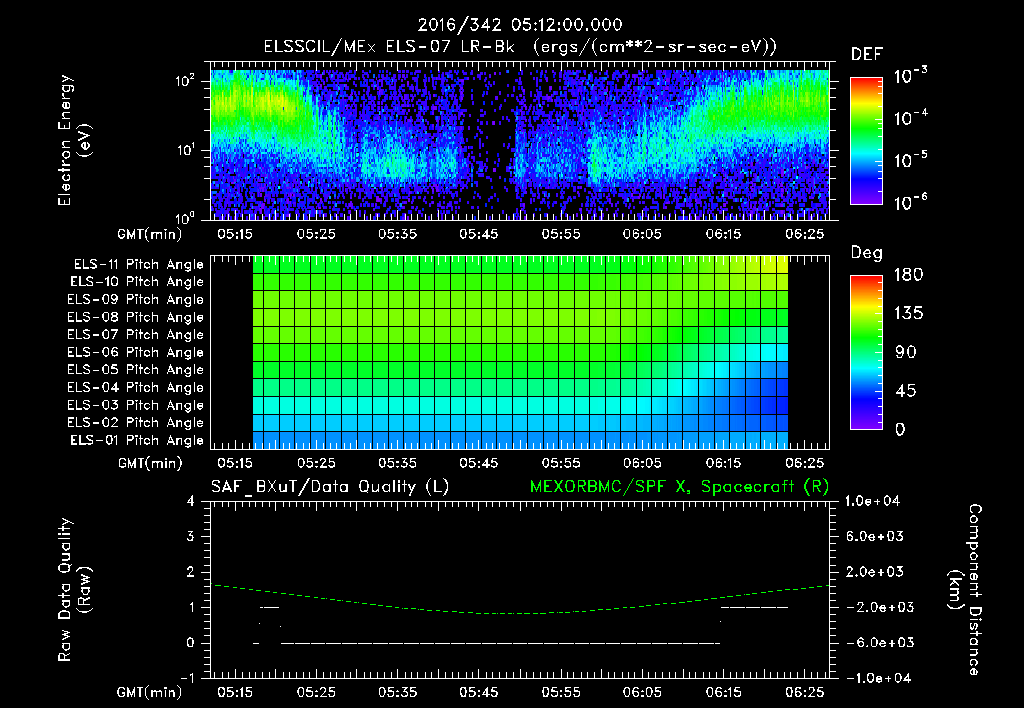Select the ELS-09 Pitch Angle row label
Image resolution: width=1024 pixels, height=708 pixels.
click(136, 300)
